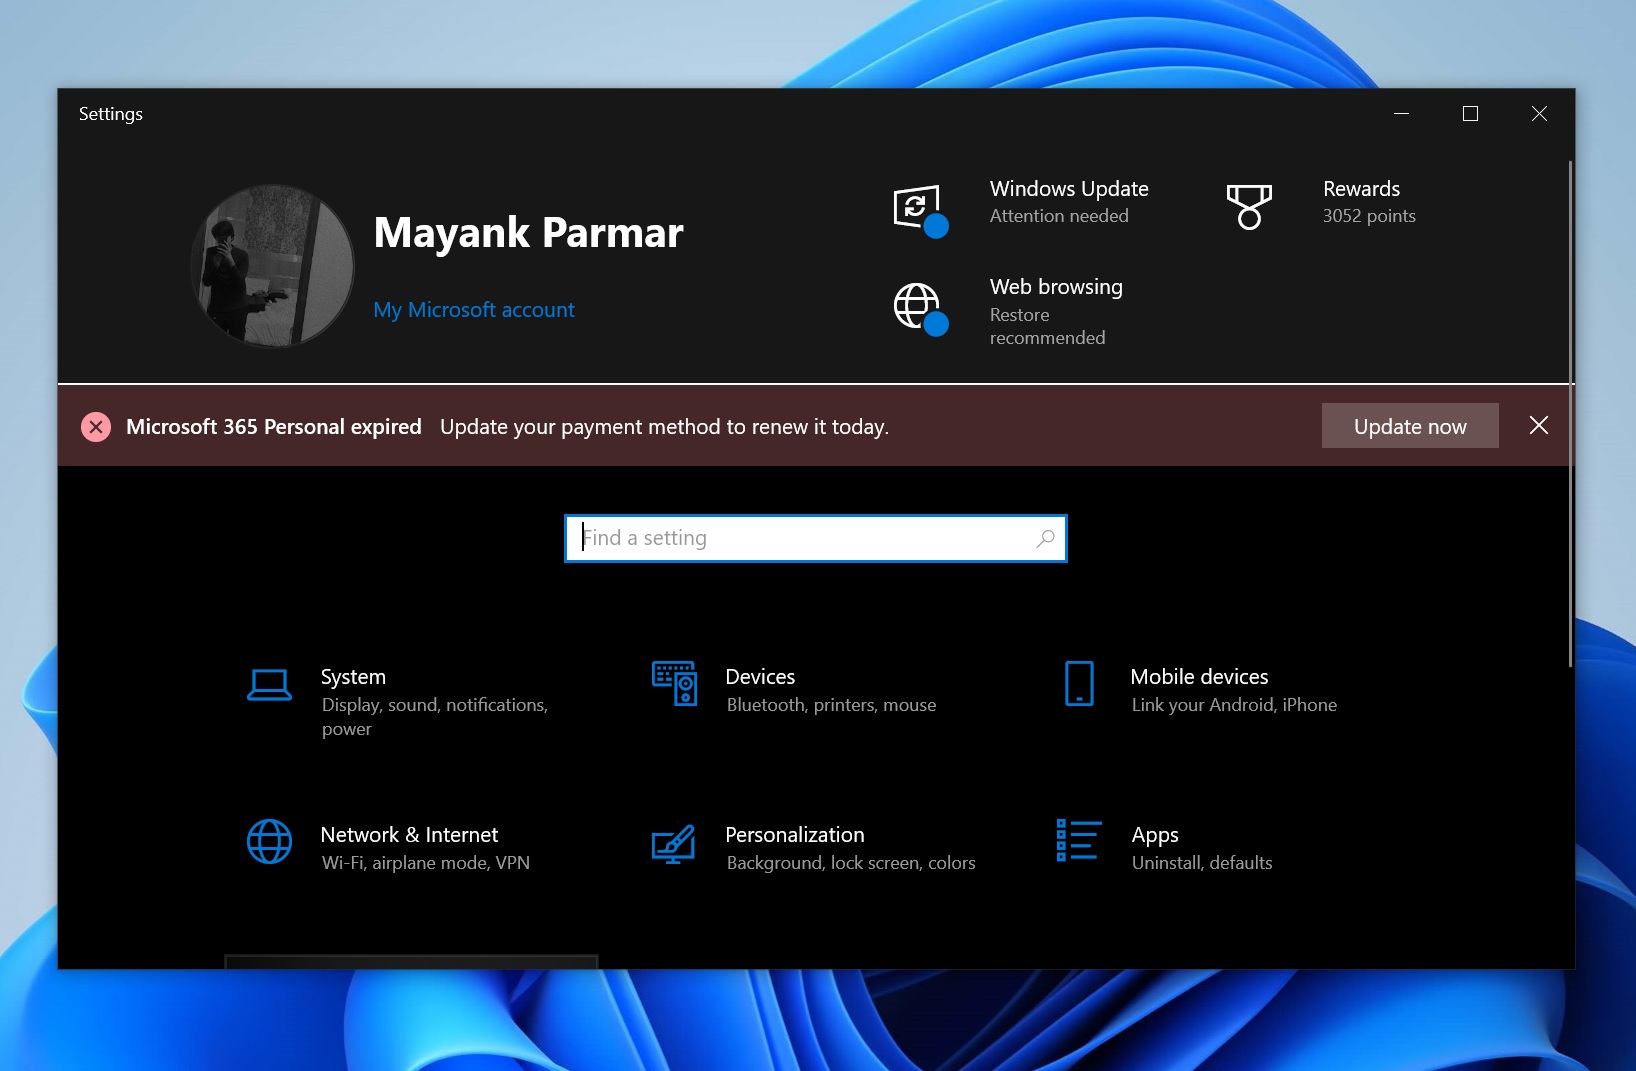
Task: Click the search magnifier in the search box
Action: click(x=1044, y=538)
